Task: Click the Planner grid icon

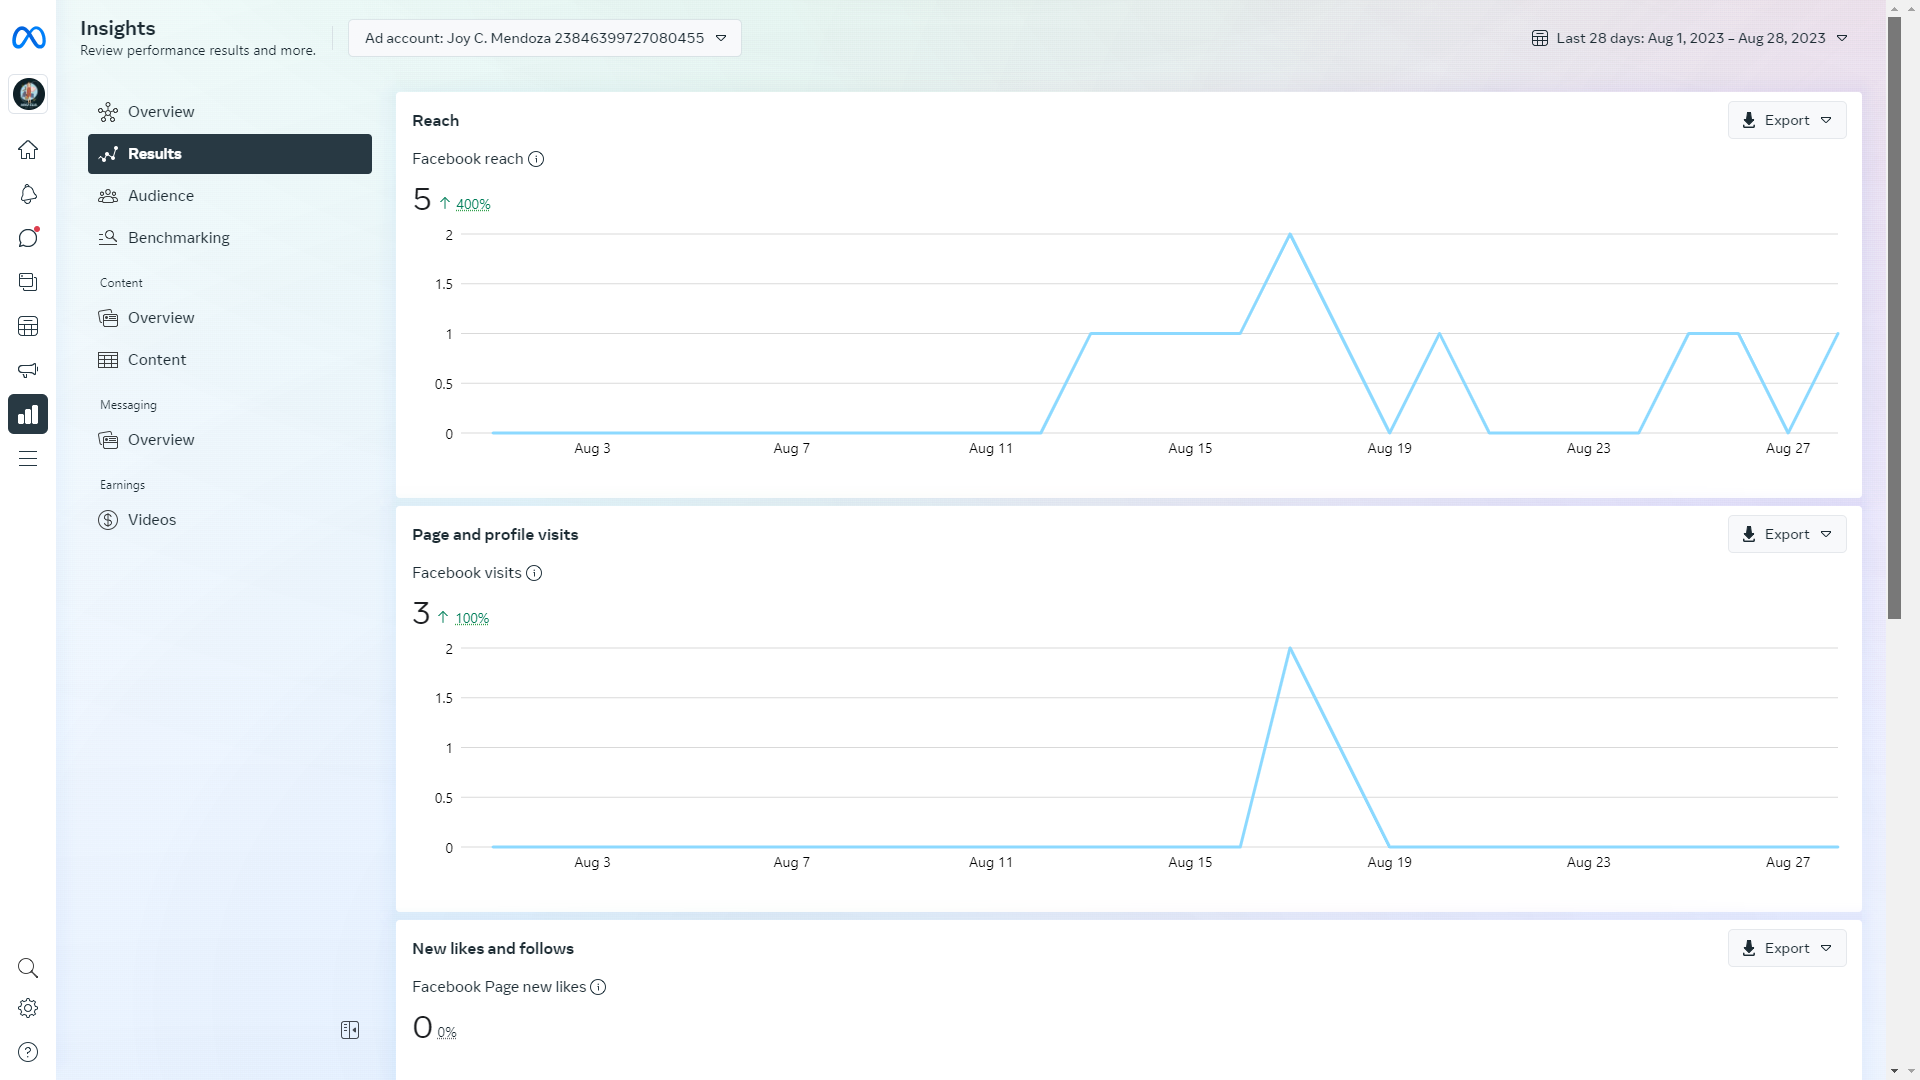Action: point(28,326)
